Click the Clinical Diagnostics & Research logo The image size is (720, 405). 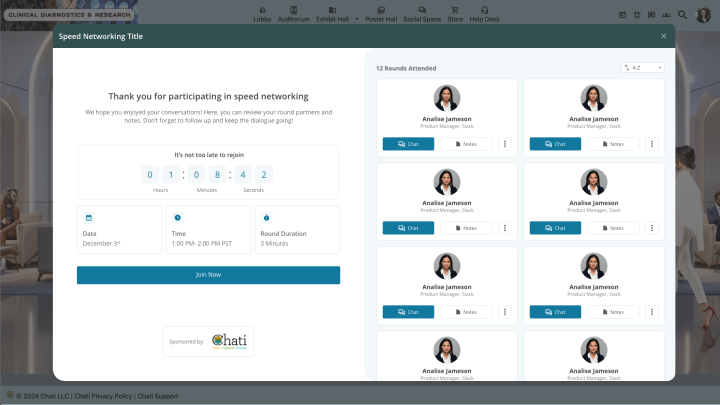69,15
